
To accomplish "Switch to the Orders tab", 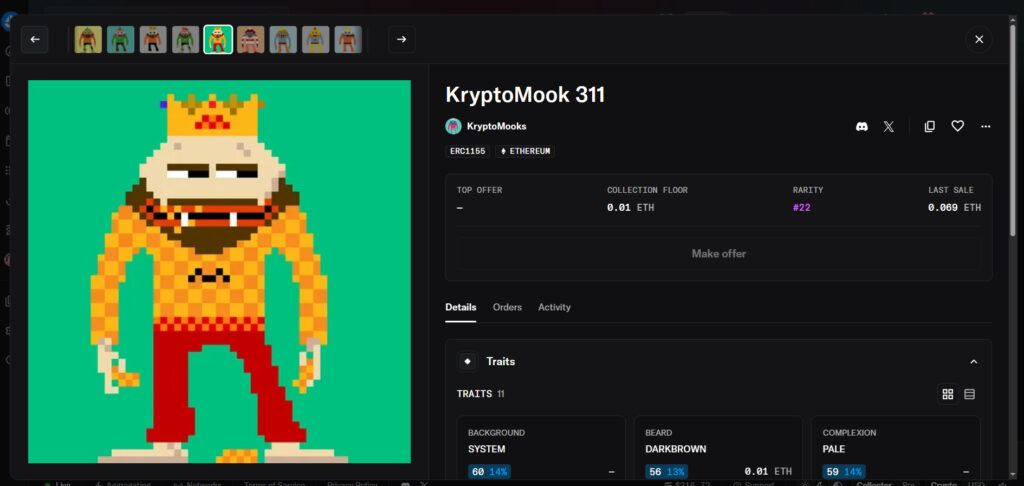I will click(x=507, y=307).
